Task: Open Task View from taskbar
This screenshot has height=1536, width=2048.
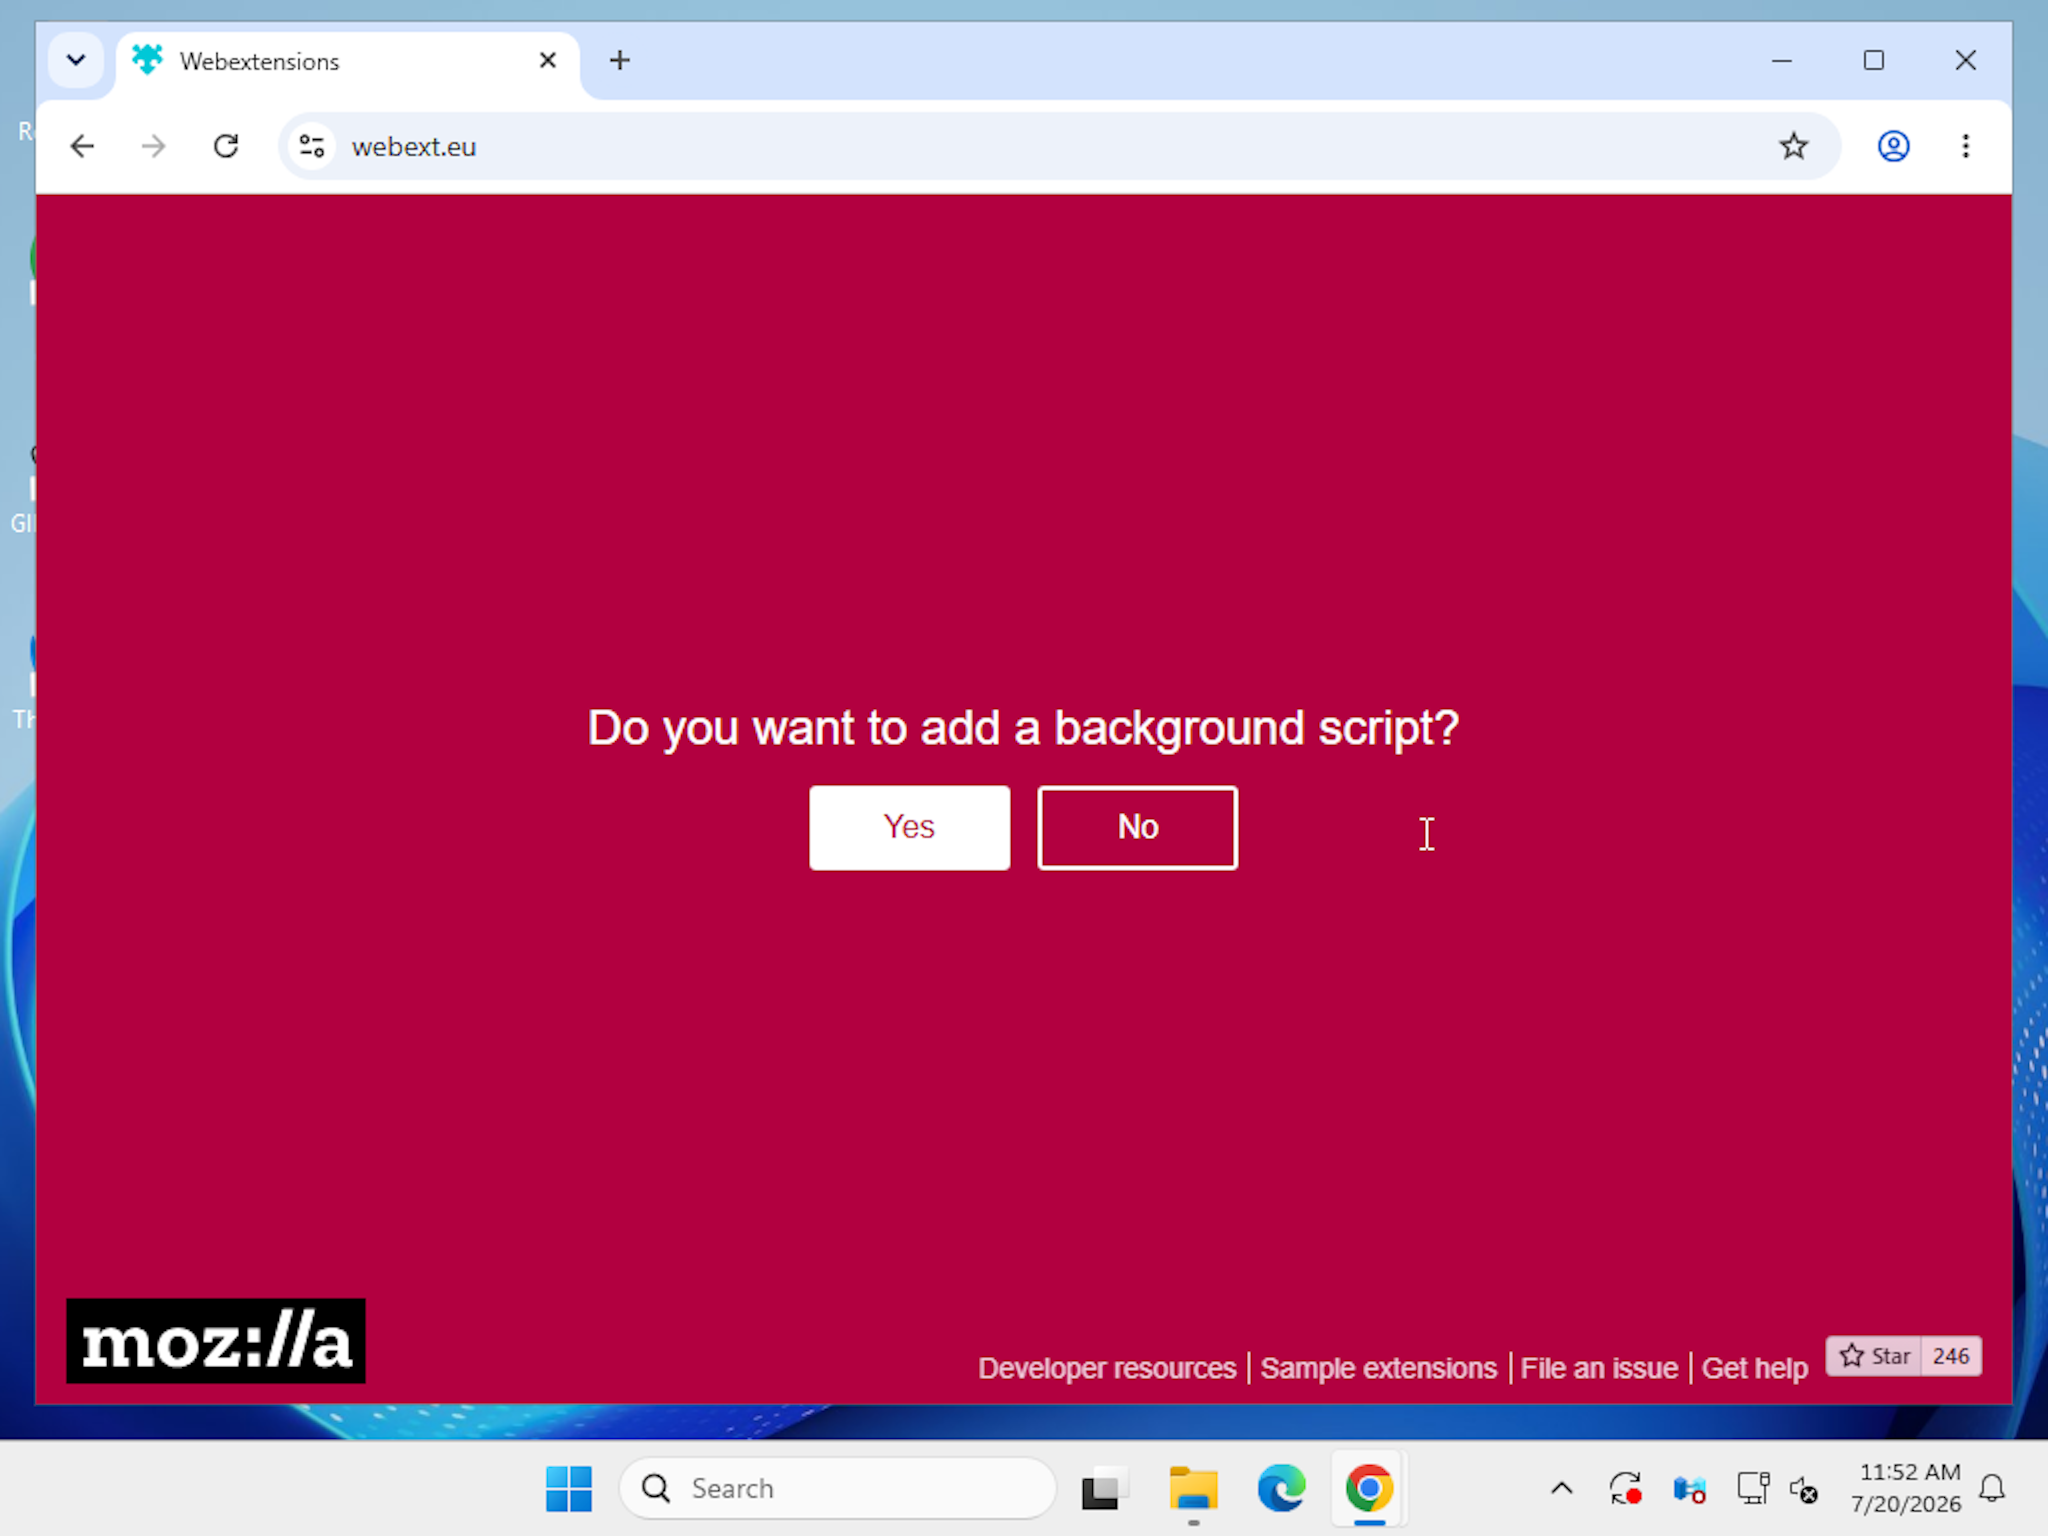Action: tap(1104, 1488)
